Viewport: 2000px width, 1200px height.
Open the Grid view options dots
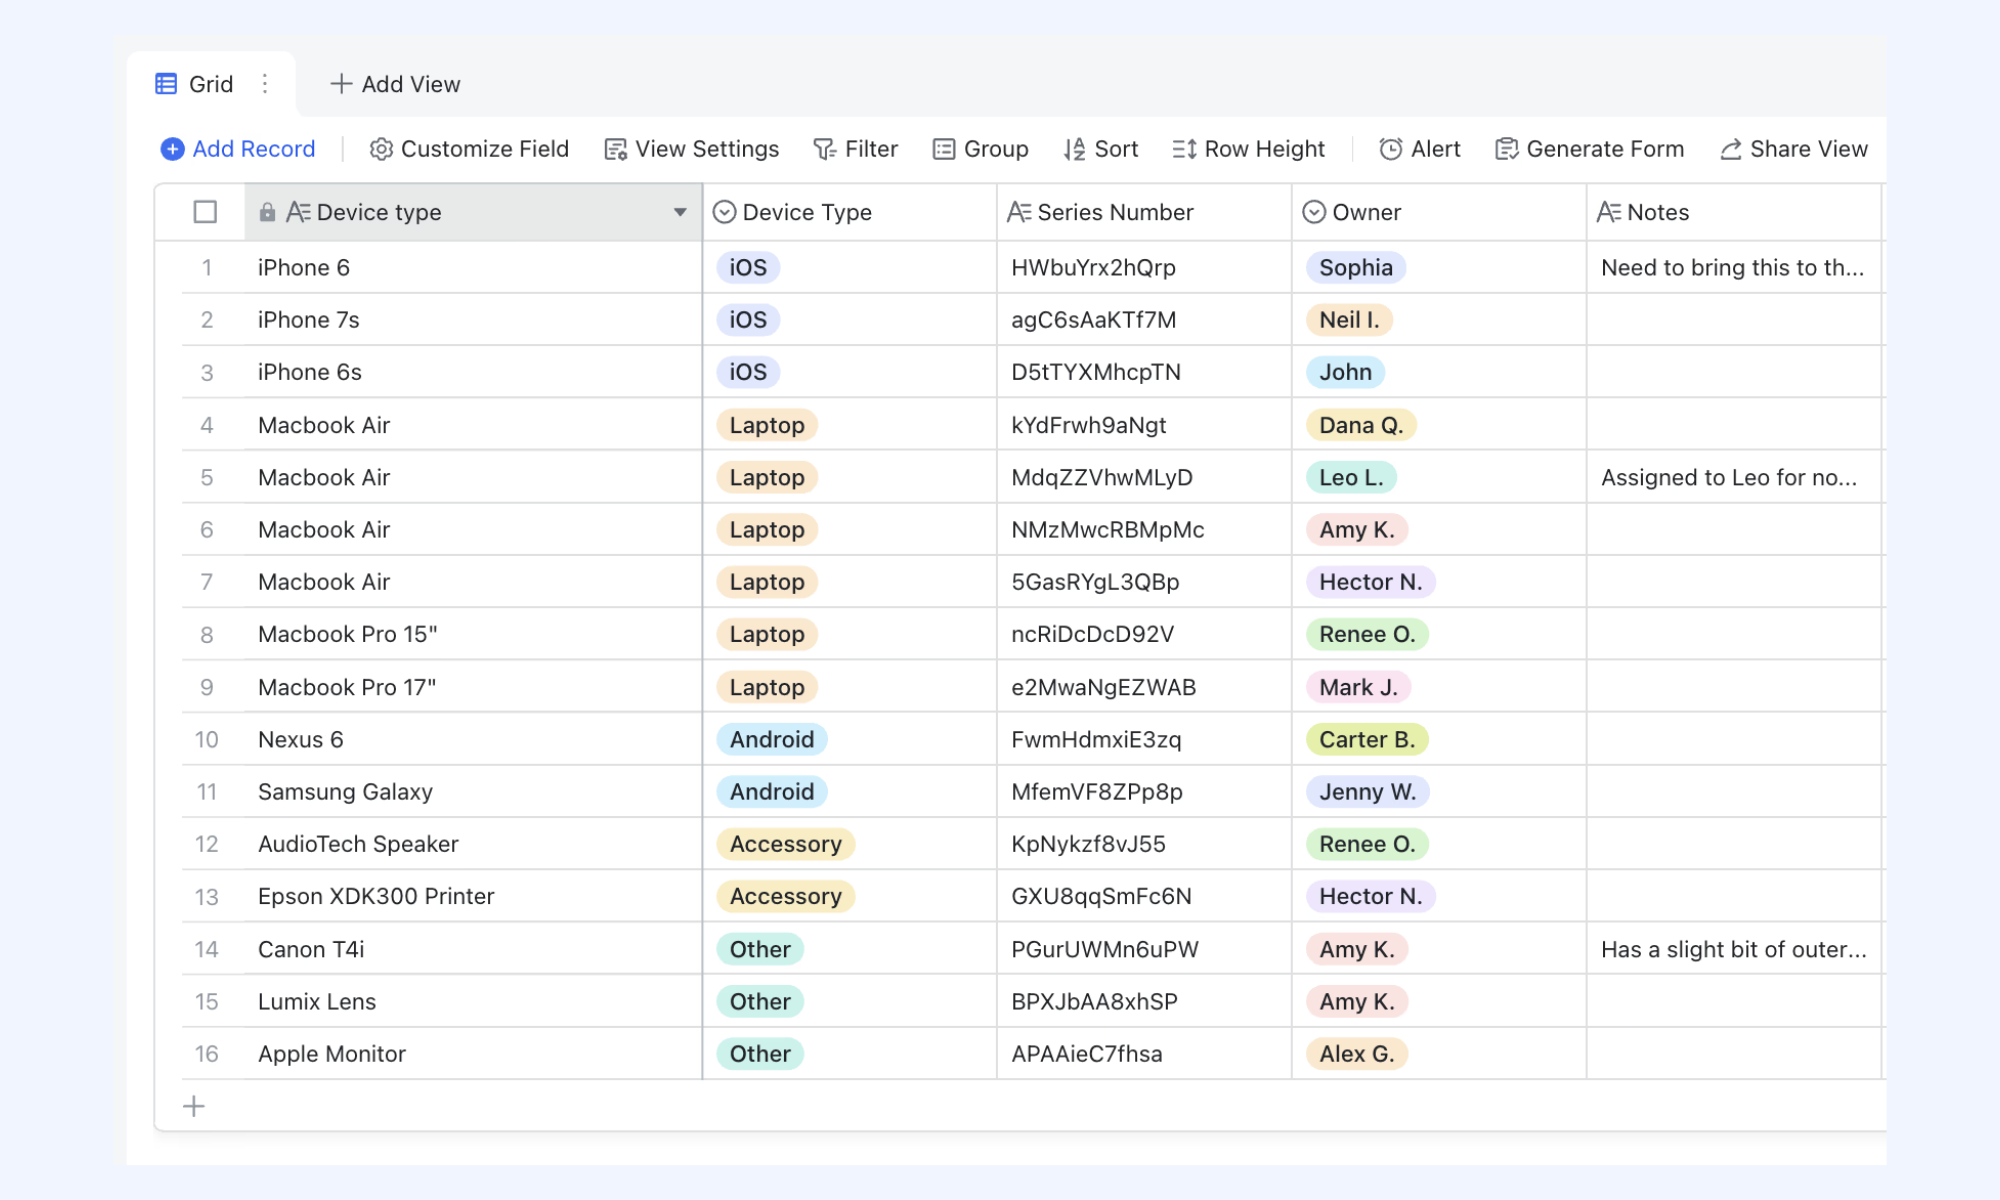click(x=265, y=84)
